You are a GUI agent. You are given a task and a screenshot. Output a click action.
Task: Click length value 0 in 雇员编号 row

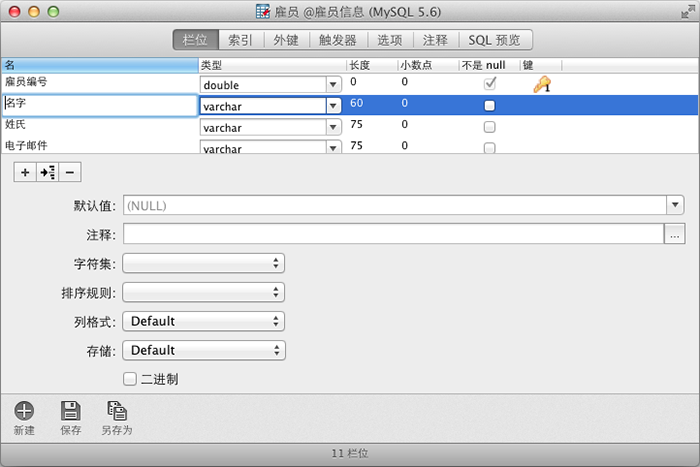[353, 82]
